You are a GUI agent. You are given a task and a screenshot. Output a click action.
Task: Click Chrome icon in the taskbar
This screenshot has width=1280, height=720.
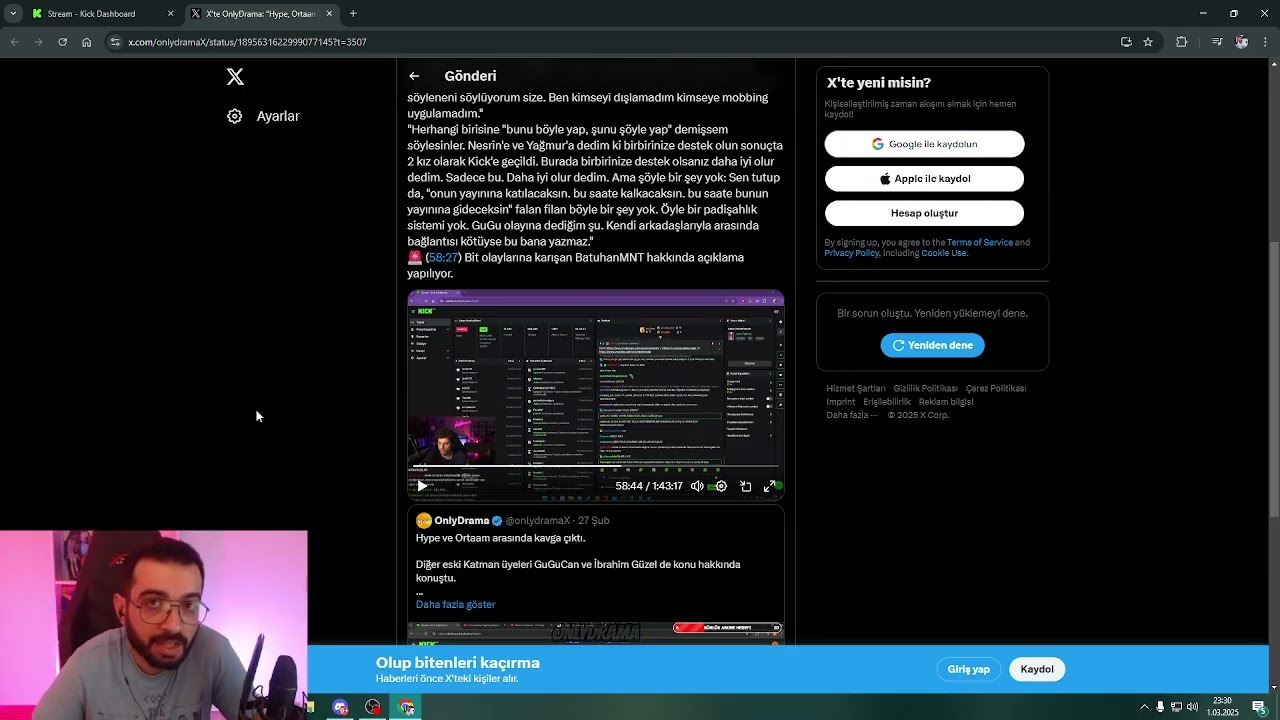pyautogui.click(x=407, y=707)
